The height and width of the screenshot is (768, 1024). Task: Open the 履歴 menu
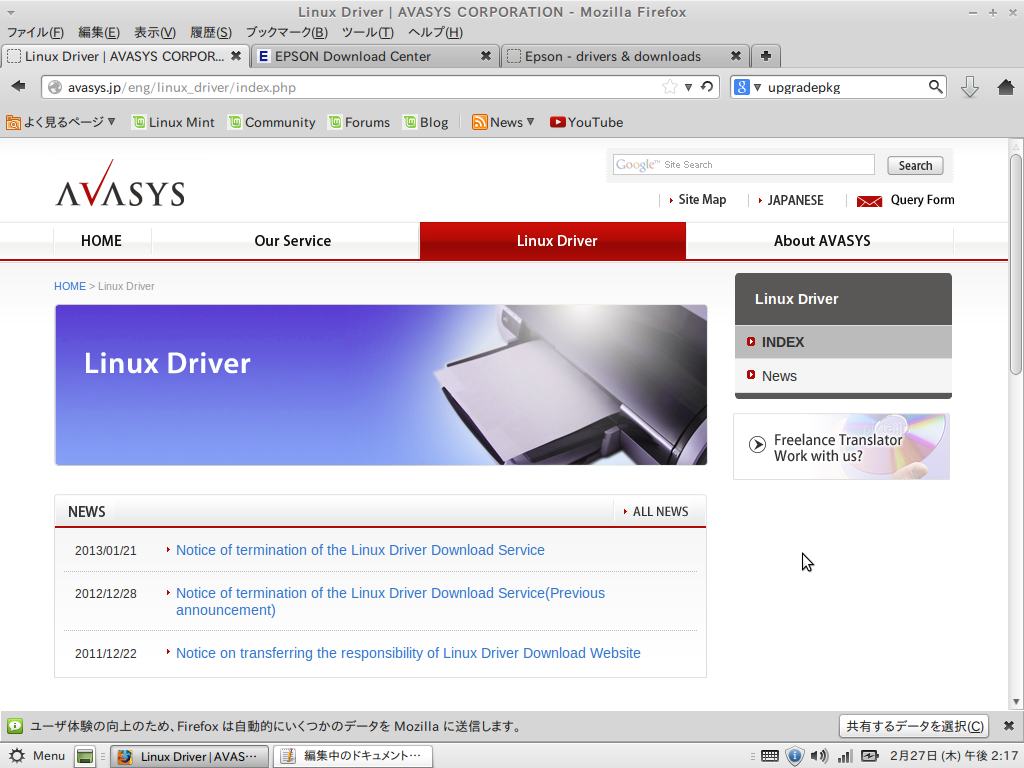click(211, 33)
